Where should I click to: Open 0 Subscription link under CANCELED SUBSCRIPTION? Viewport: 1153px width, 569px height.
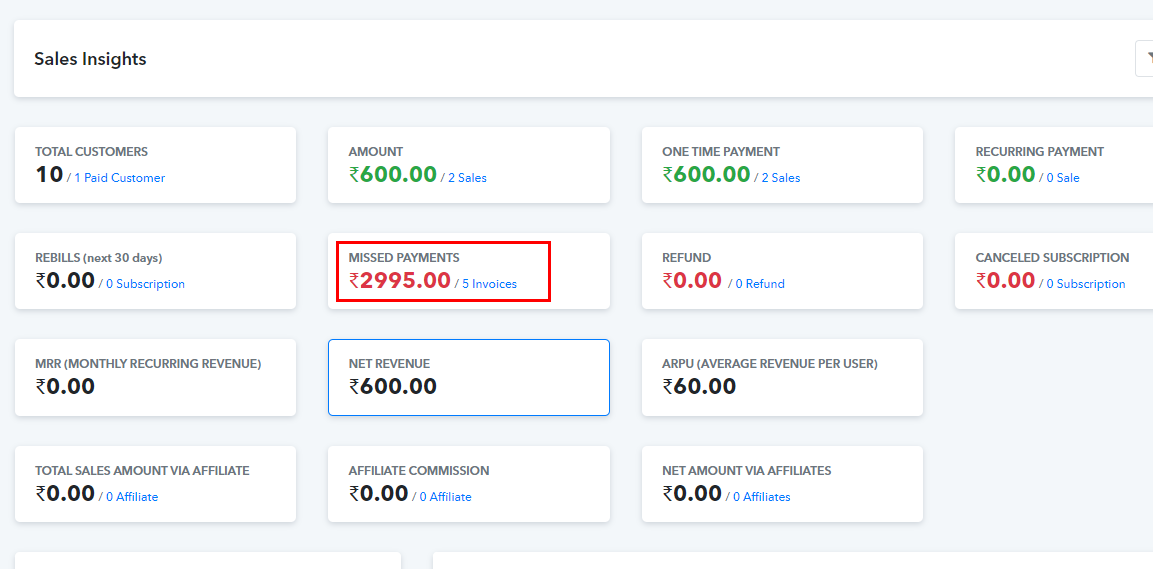point(1086,284)
